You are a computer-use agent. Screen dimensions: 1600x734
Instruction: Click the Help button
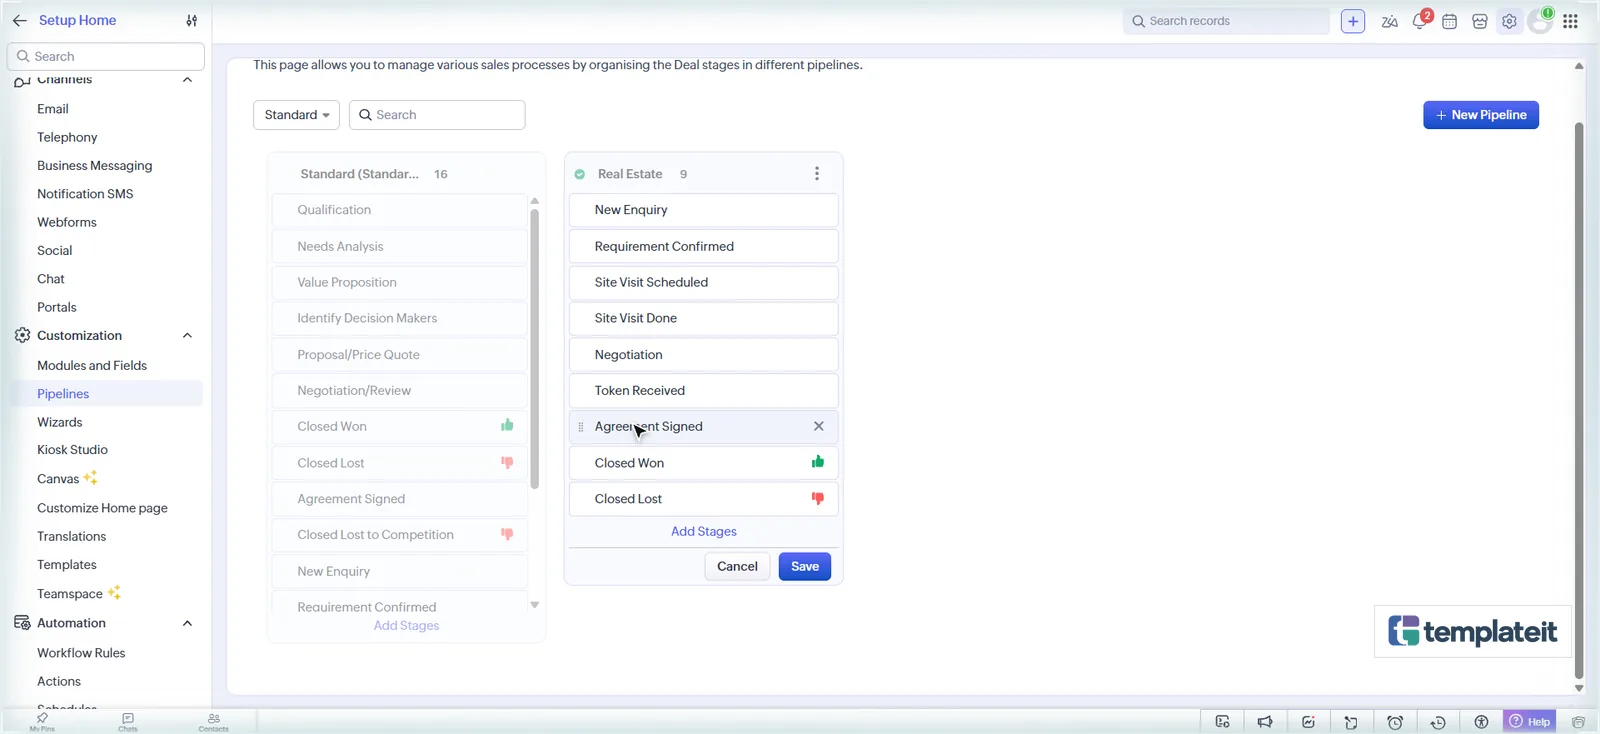click(1530, 722)
